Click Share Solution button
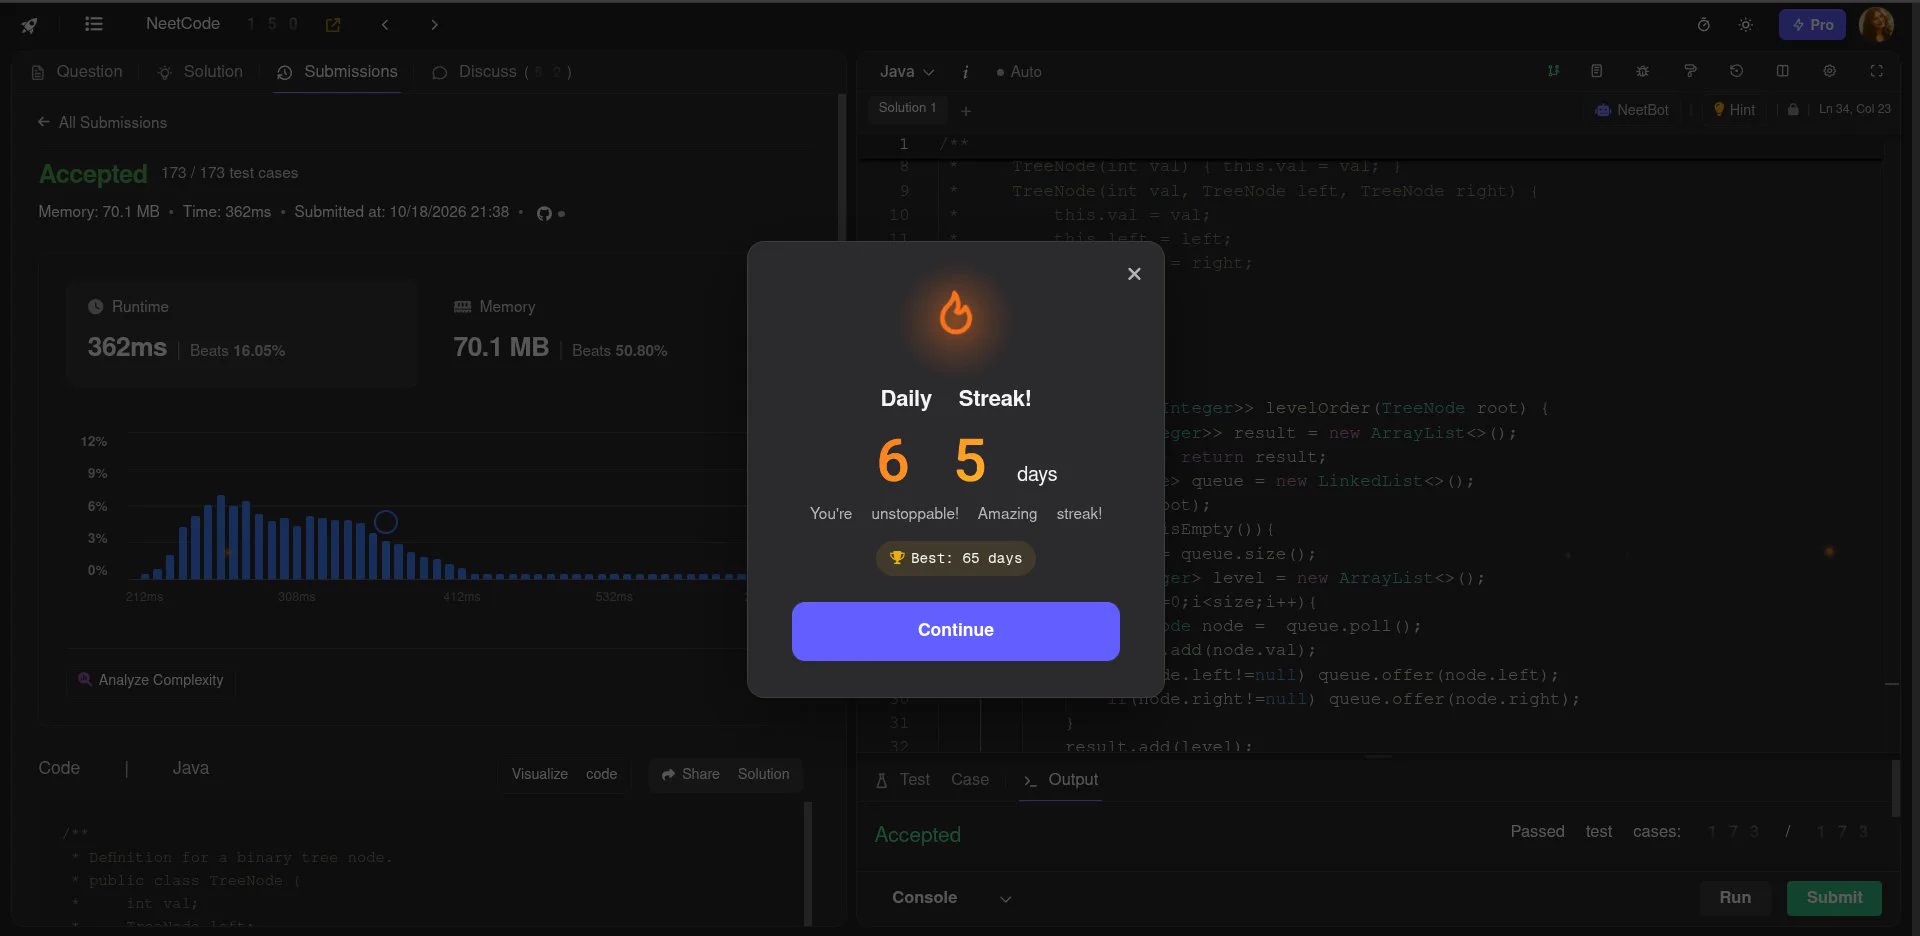The image size is (1920, 936). pyautogui.click(x=725, y=774)
